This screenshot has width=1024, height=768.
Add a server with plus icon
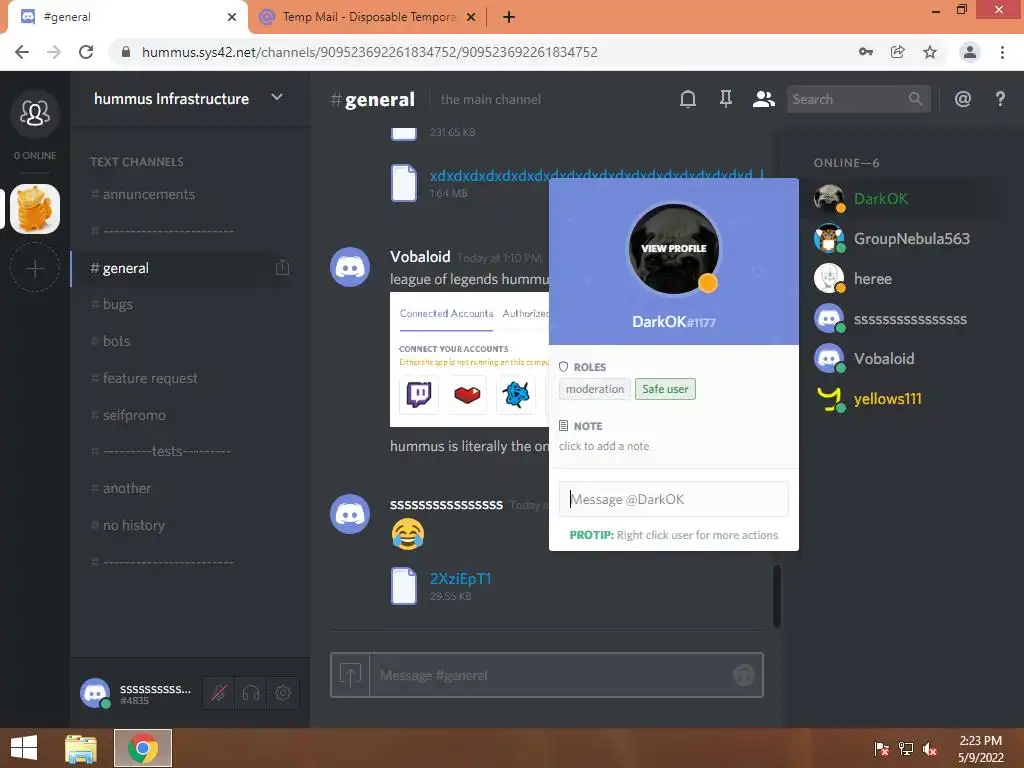(35, 268)
